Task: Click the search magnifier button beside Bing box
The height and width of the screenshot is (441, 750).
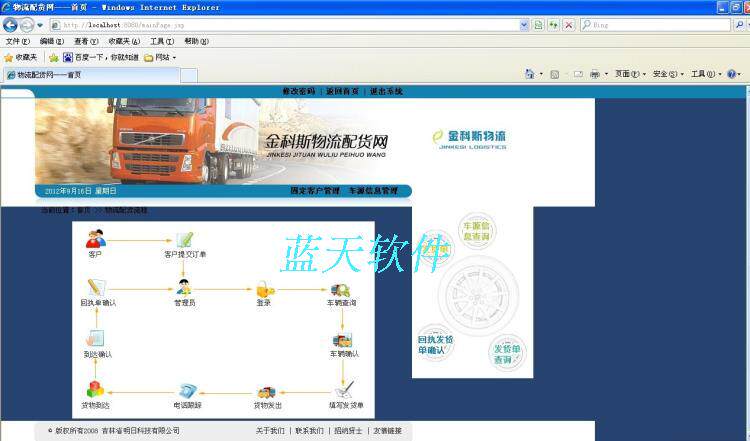Action: coord(739,25)
